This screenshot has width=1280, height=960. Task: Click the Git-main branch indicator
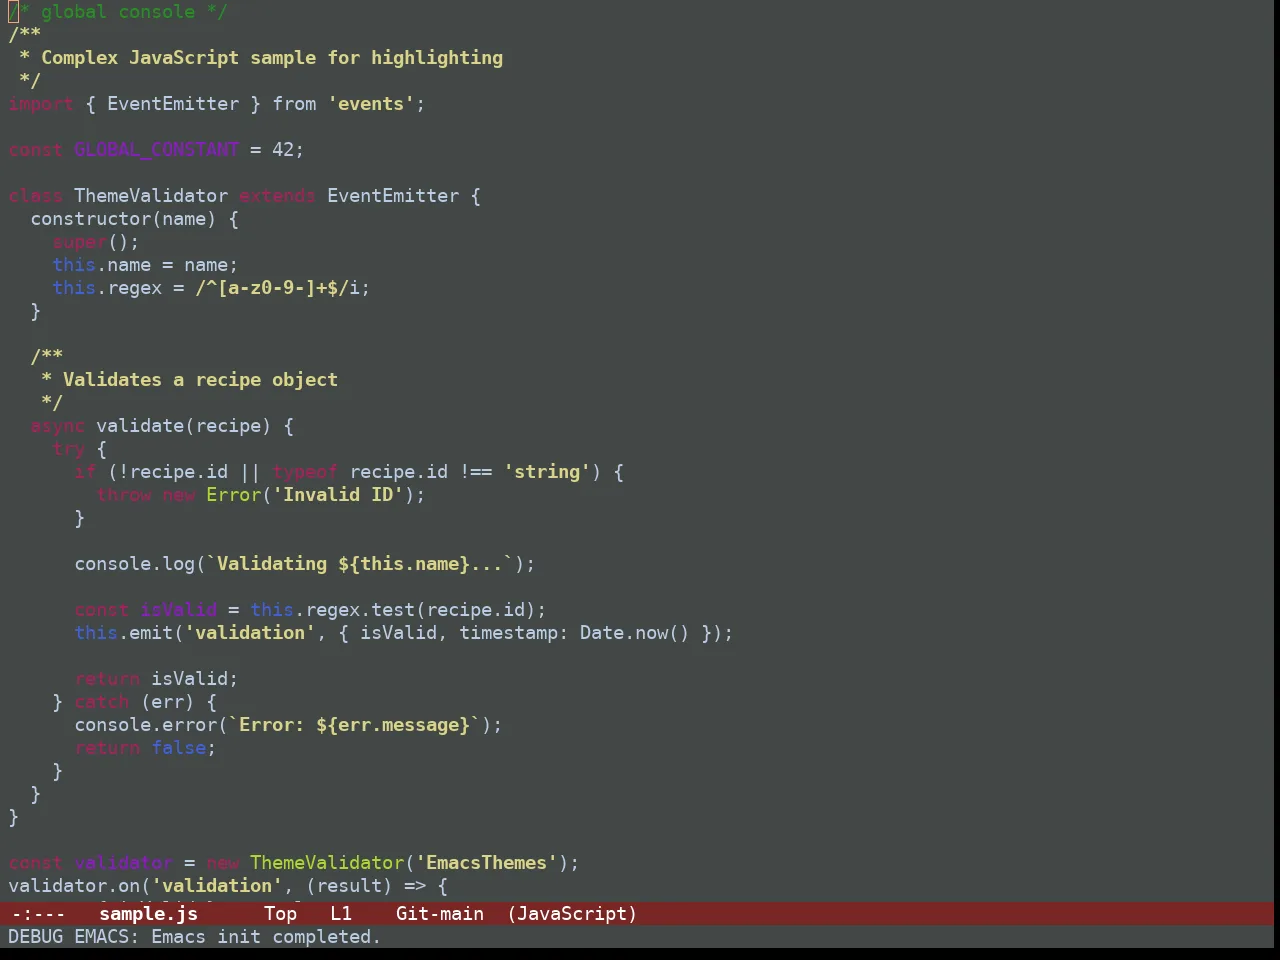440,913
